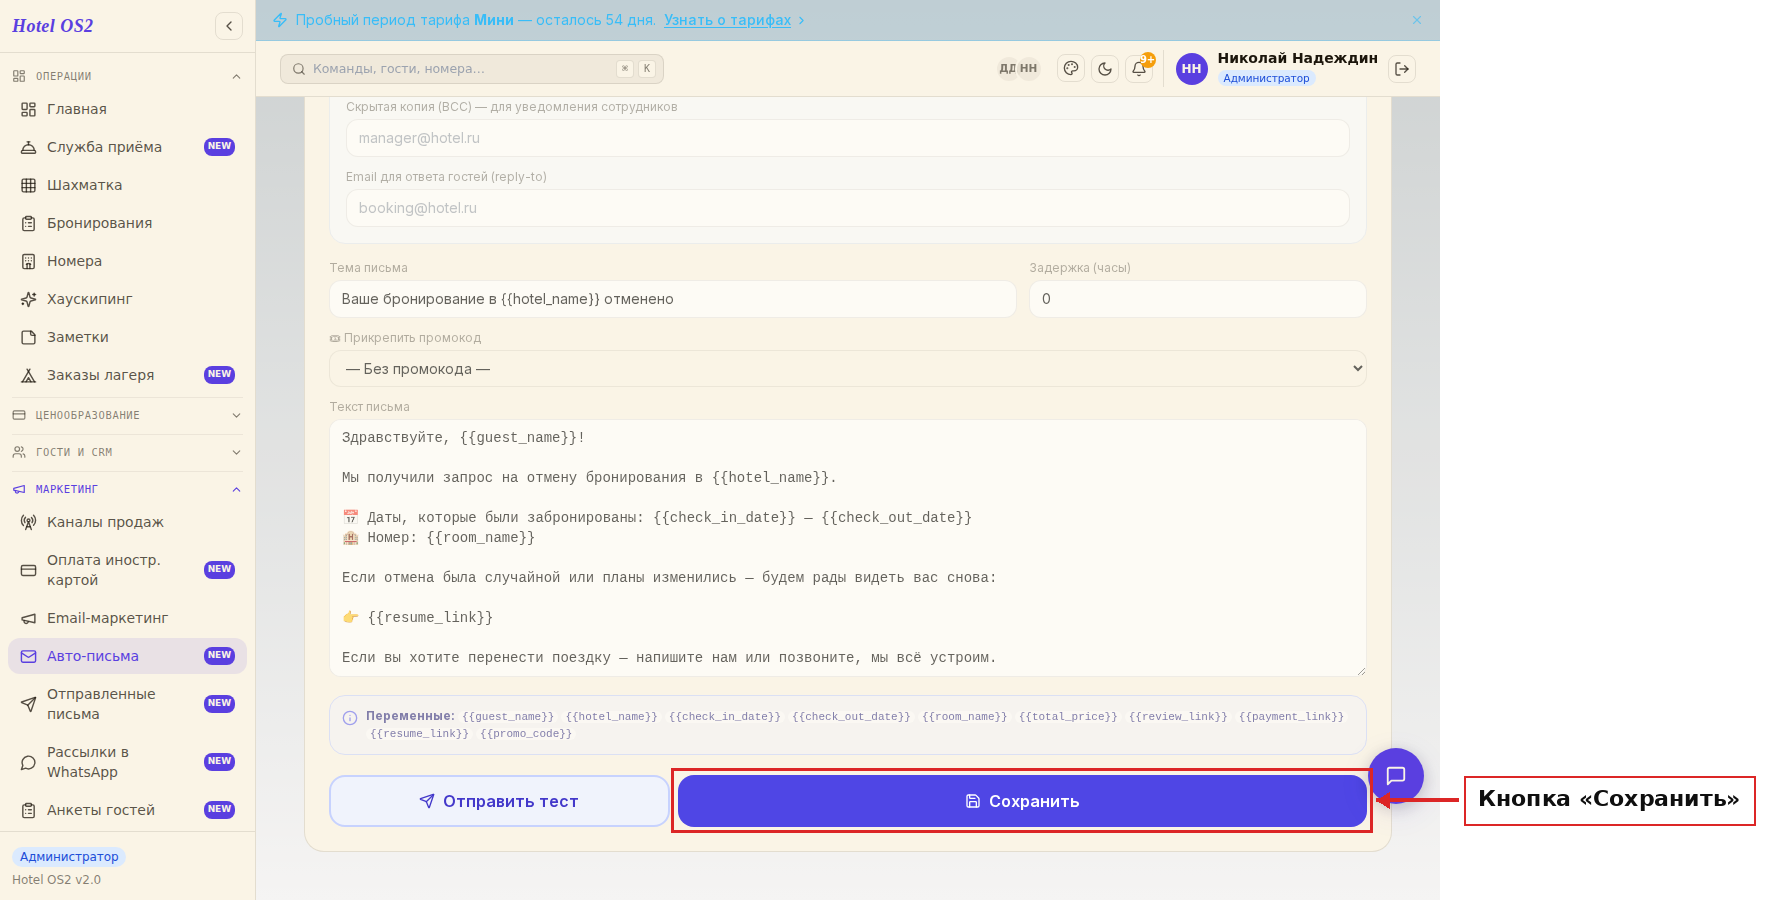This screenshot has width=1779, height=900.
Task: Open Шахматка in the sidebar
Action: point(127,185)
